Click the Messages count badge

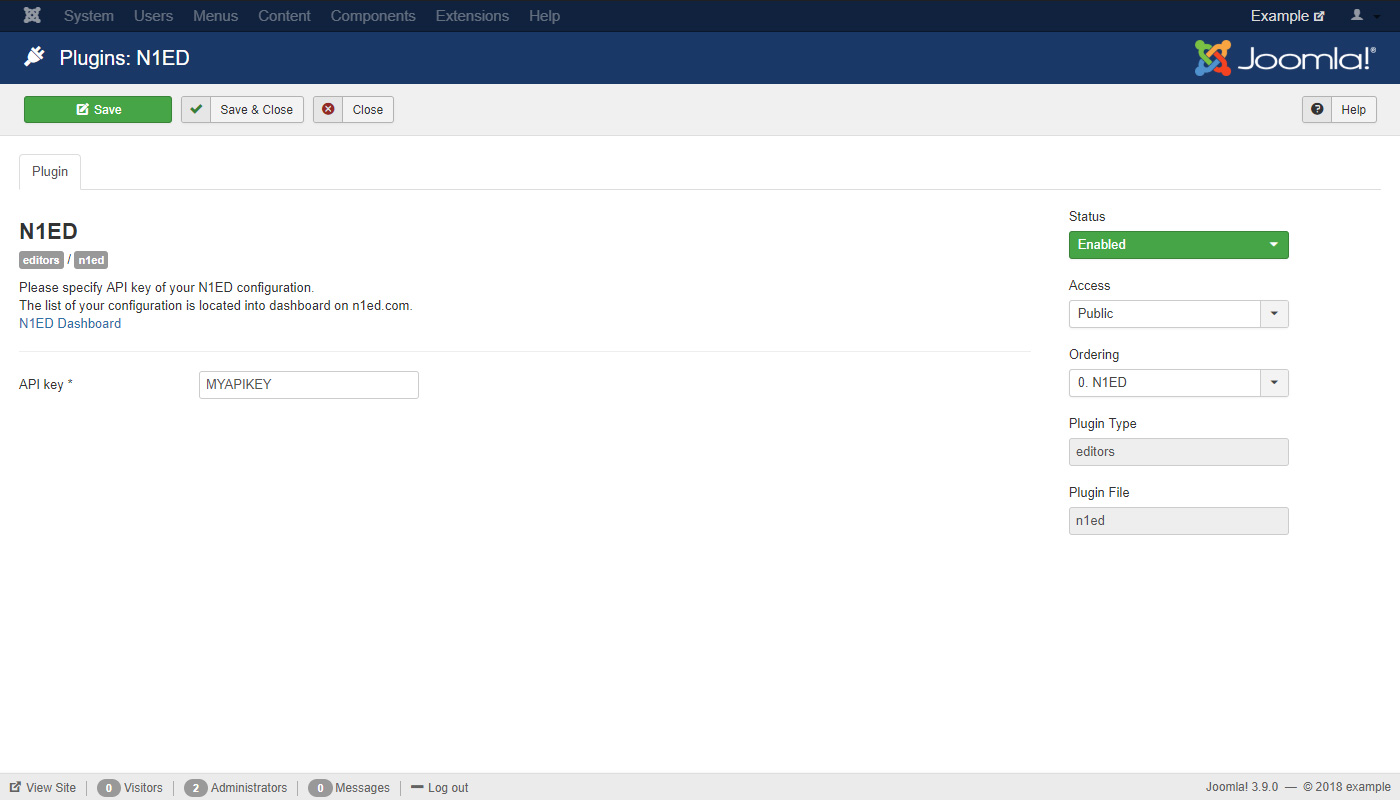click(x=320, y=788)
